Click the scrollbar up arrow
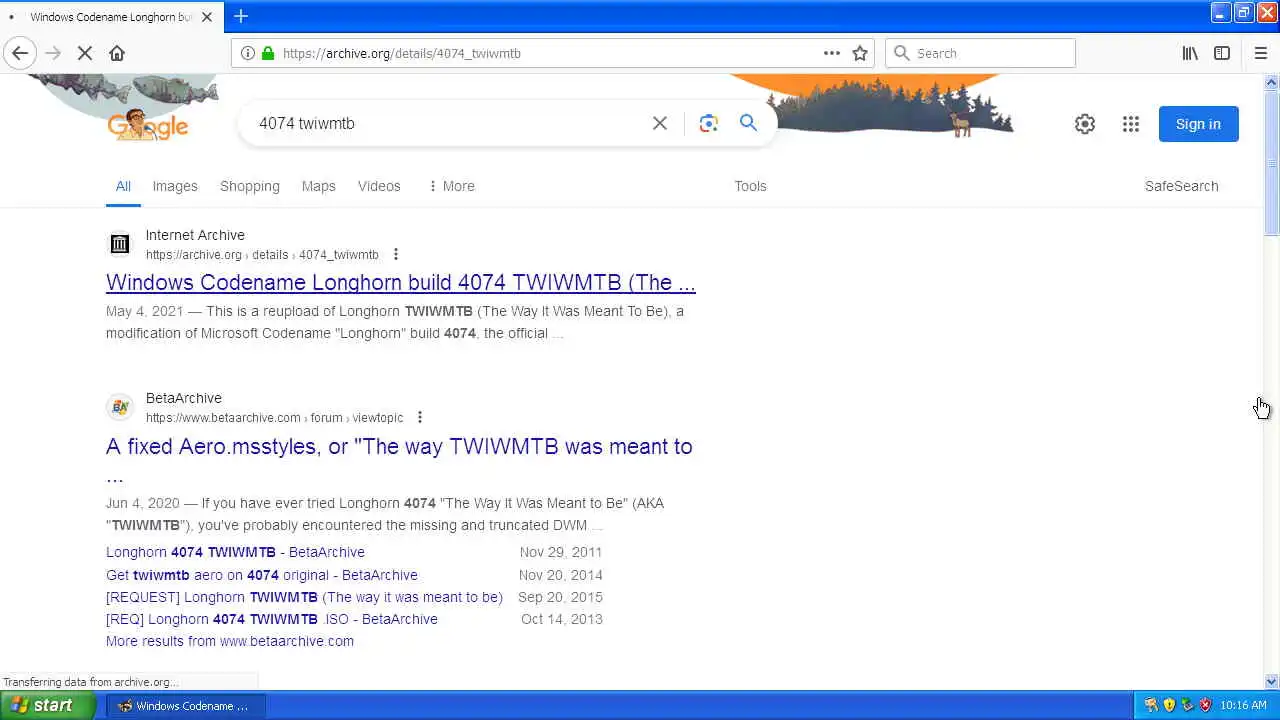The width and height of the screenshot is (1280, 720). tap(1271, 83)
